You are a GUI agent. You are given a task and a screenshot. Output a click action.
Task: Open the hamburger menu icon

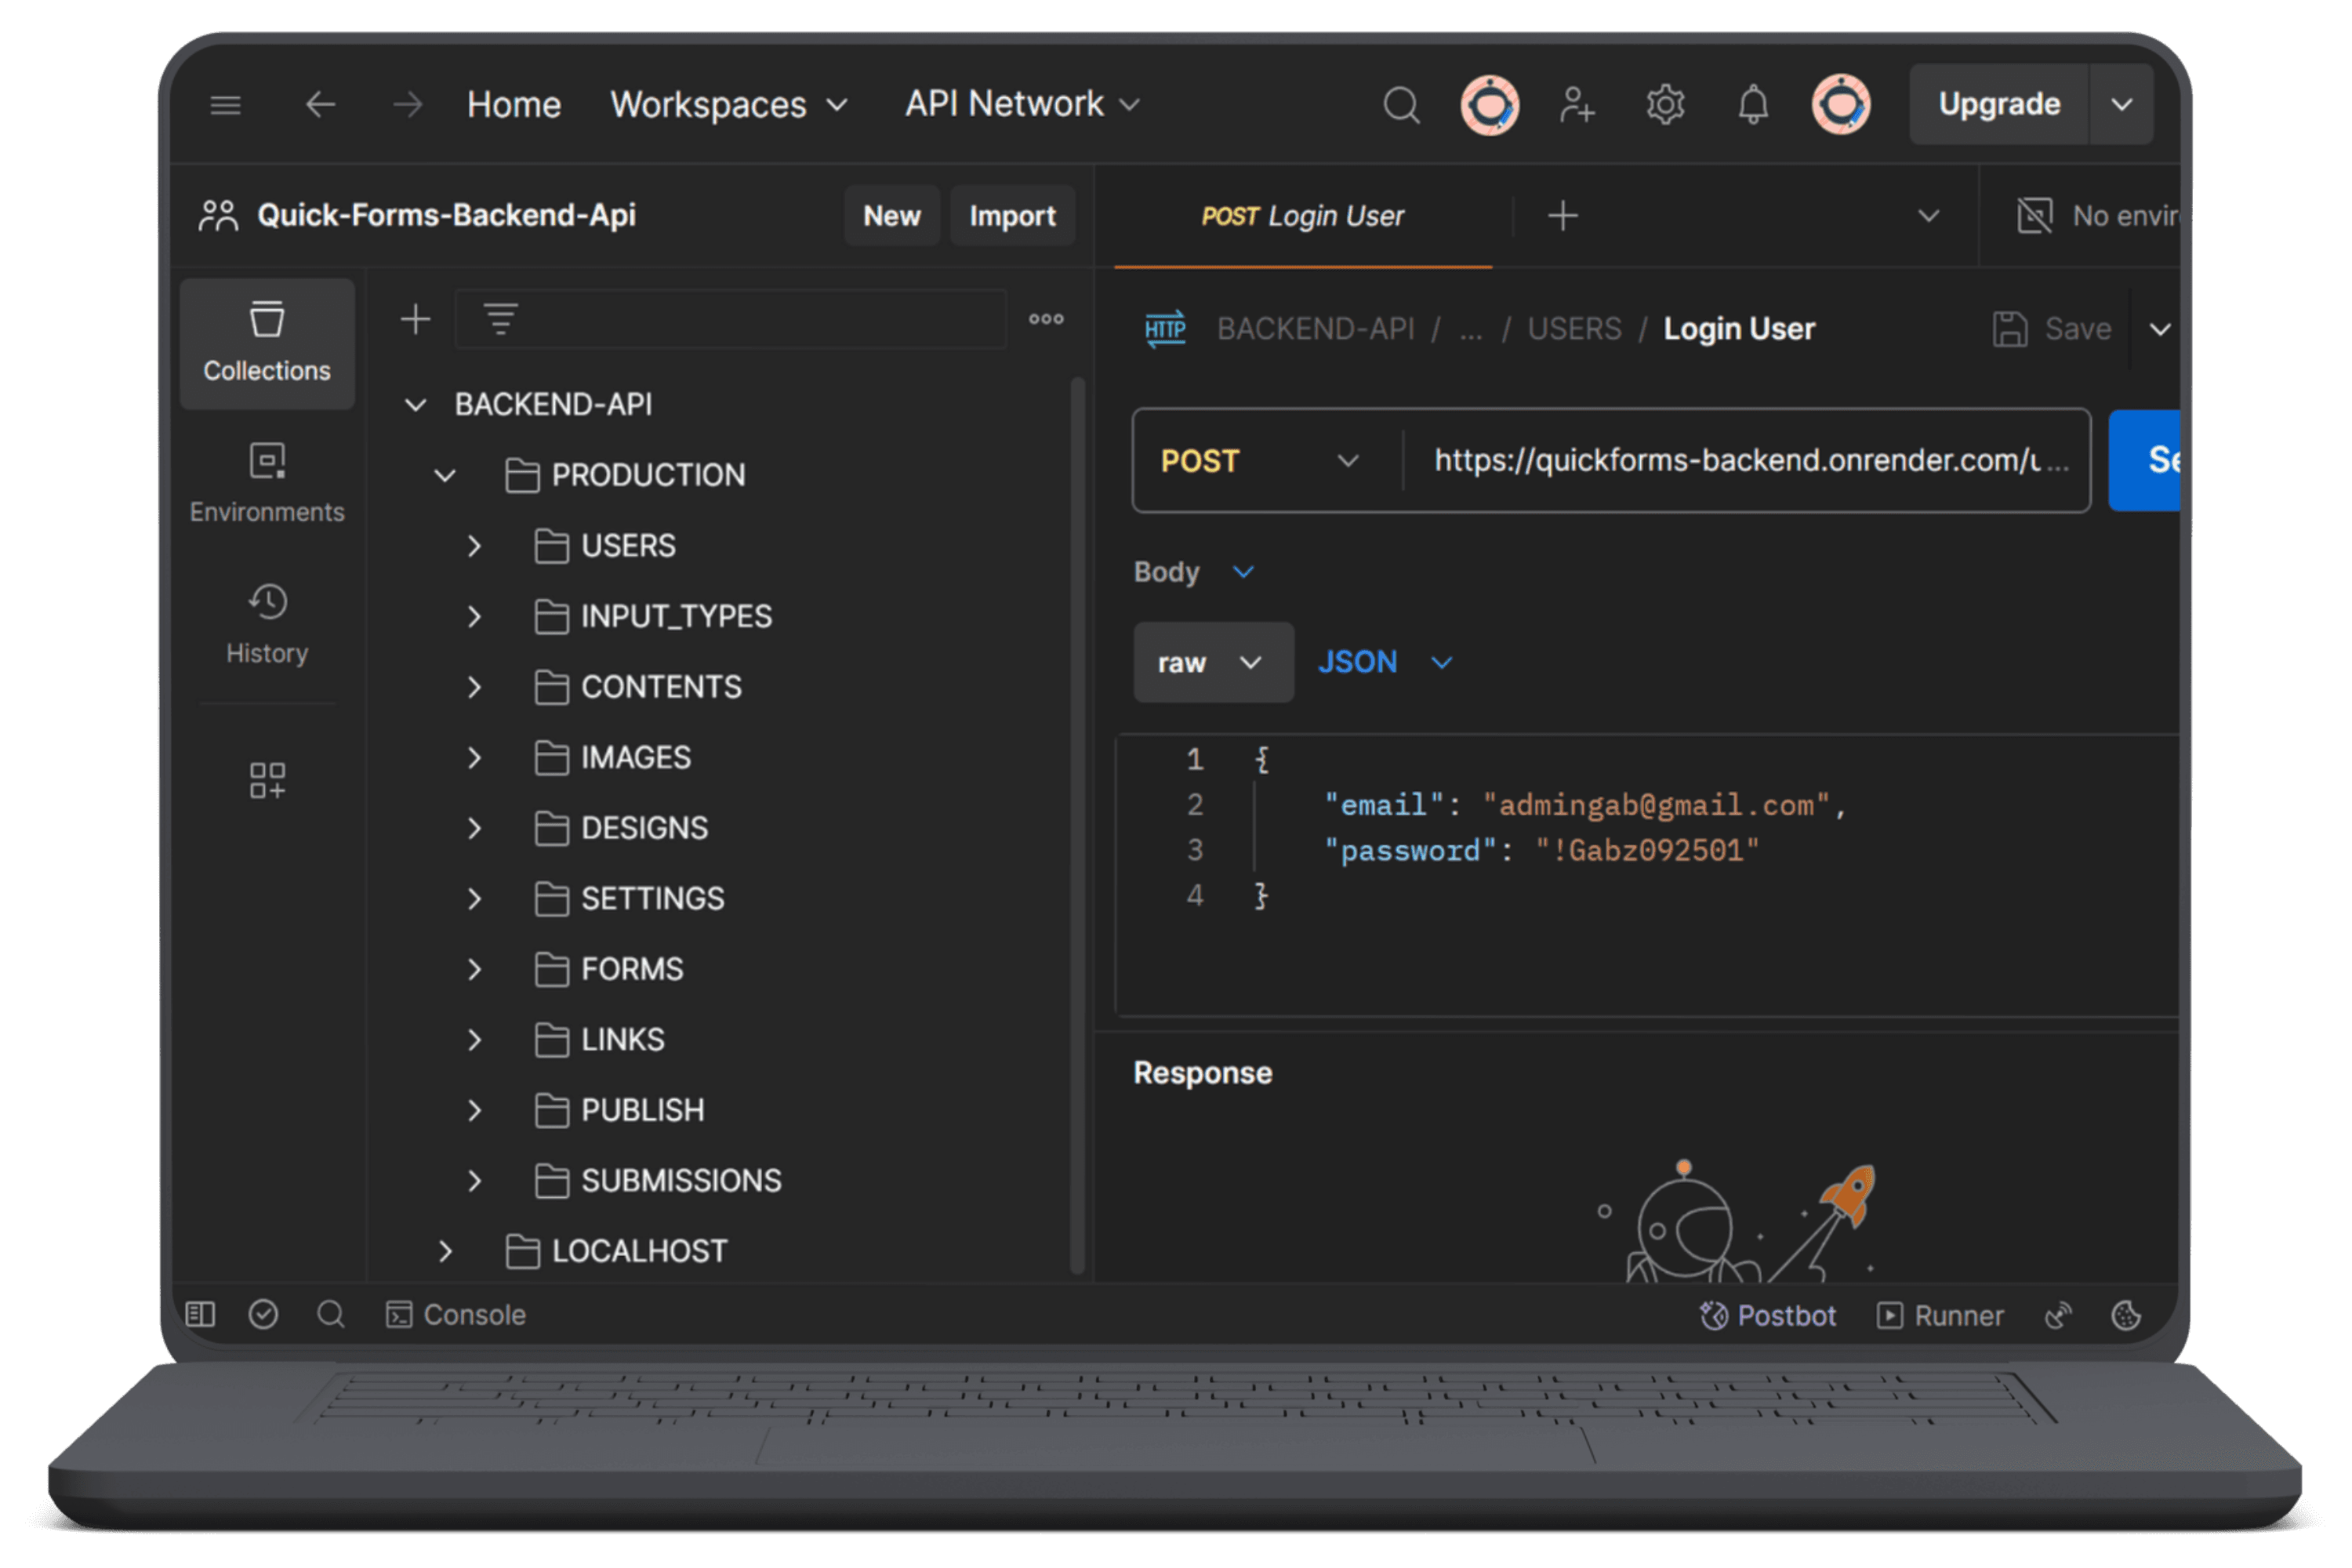pyautogui.click(x=225, y=104)
